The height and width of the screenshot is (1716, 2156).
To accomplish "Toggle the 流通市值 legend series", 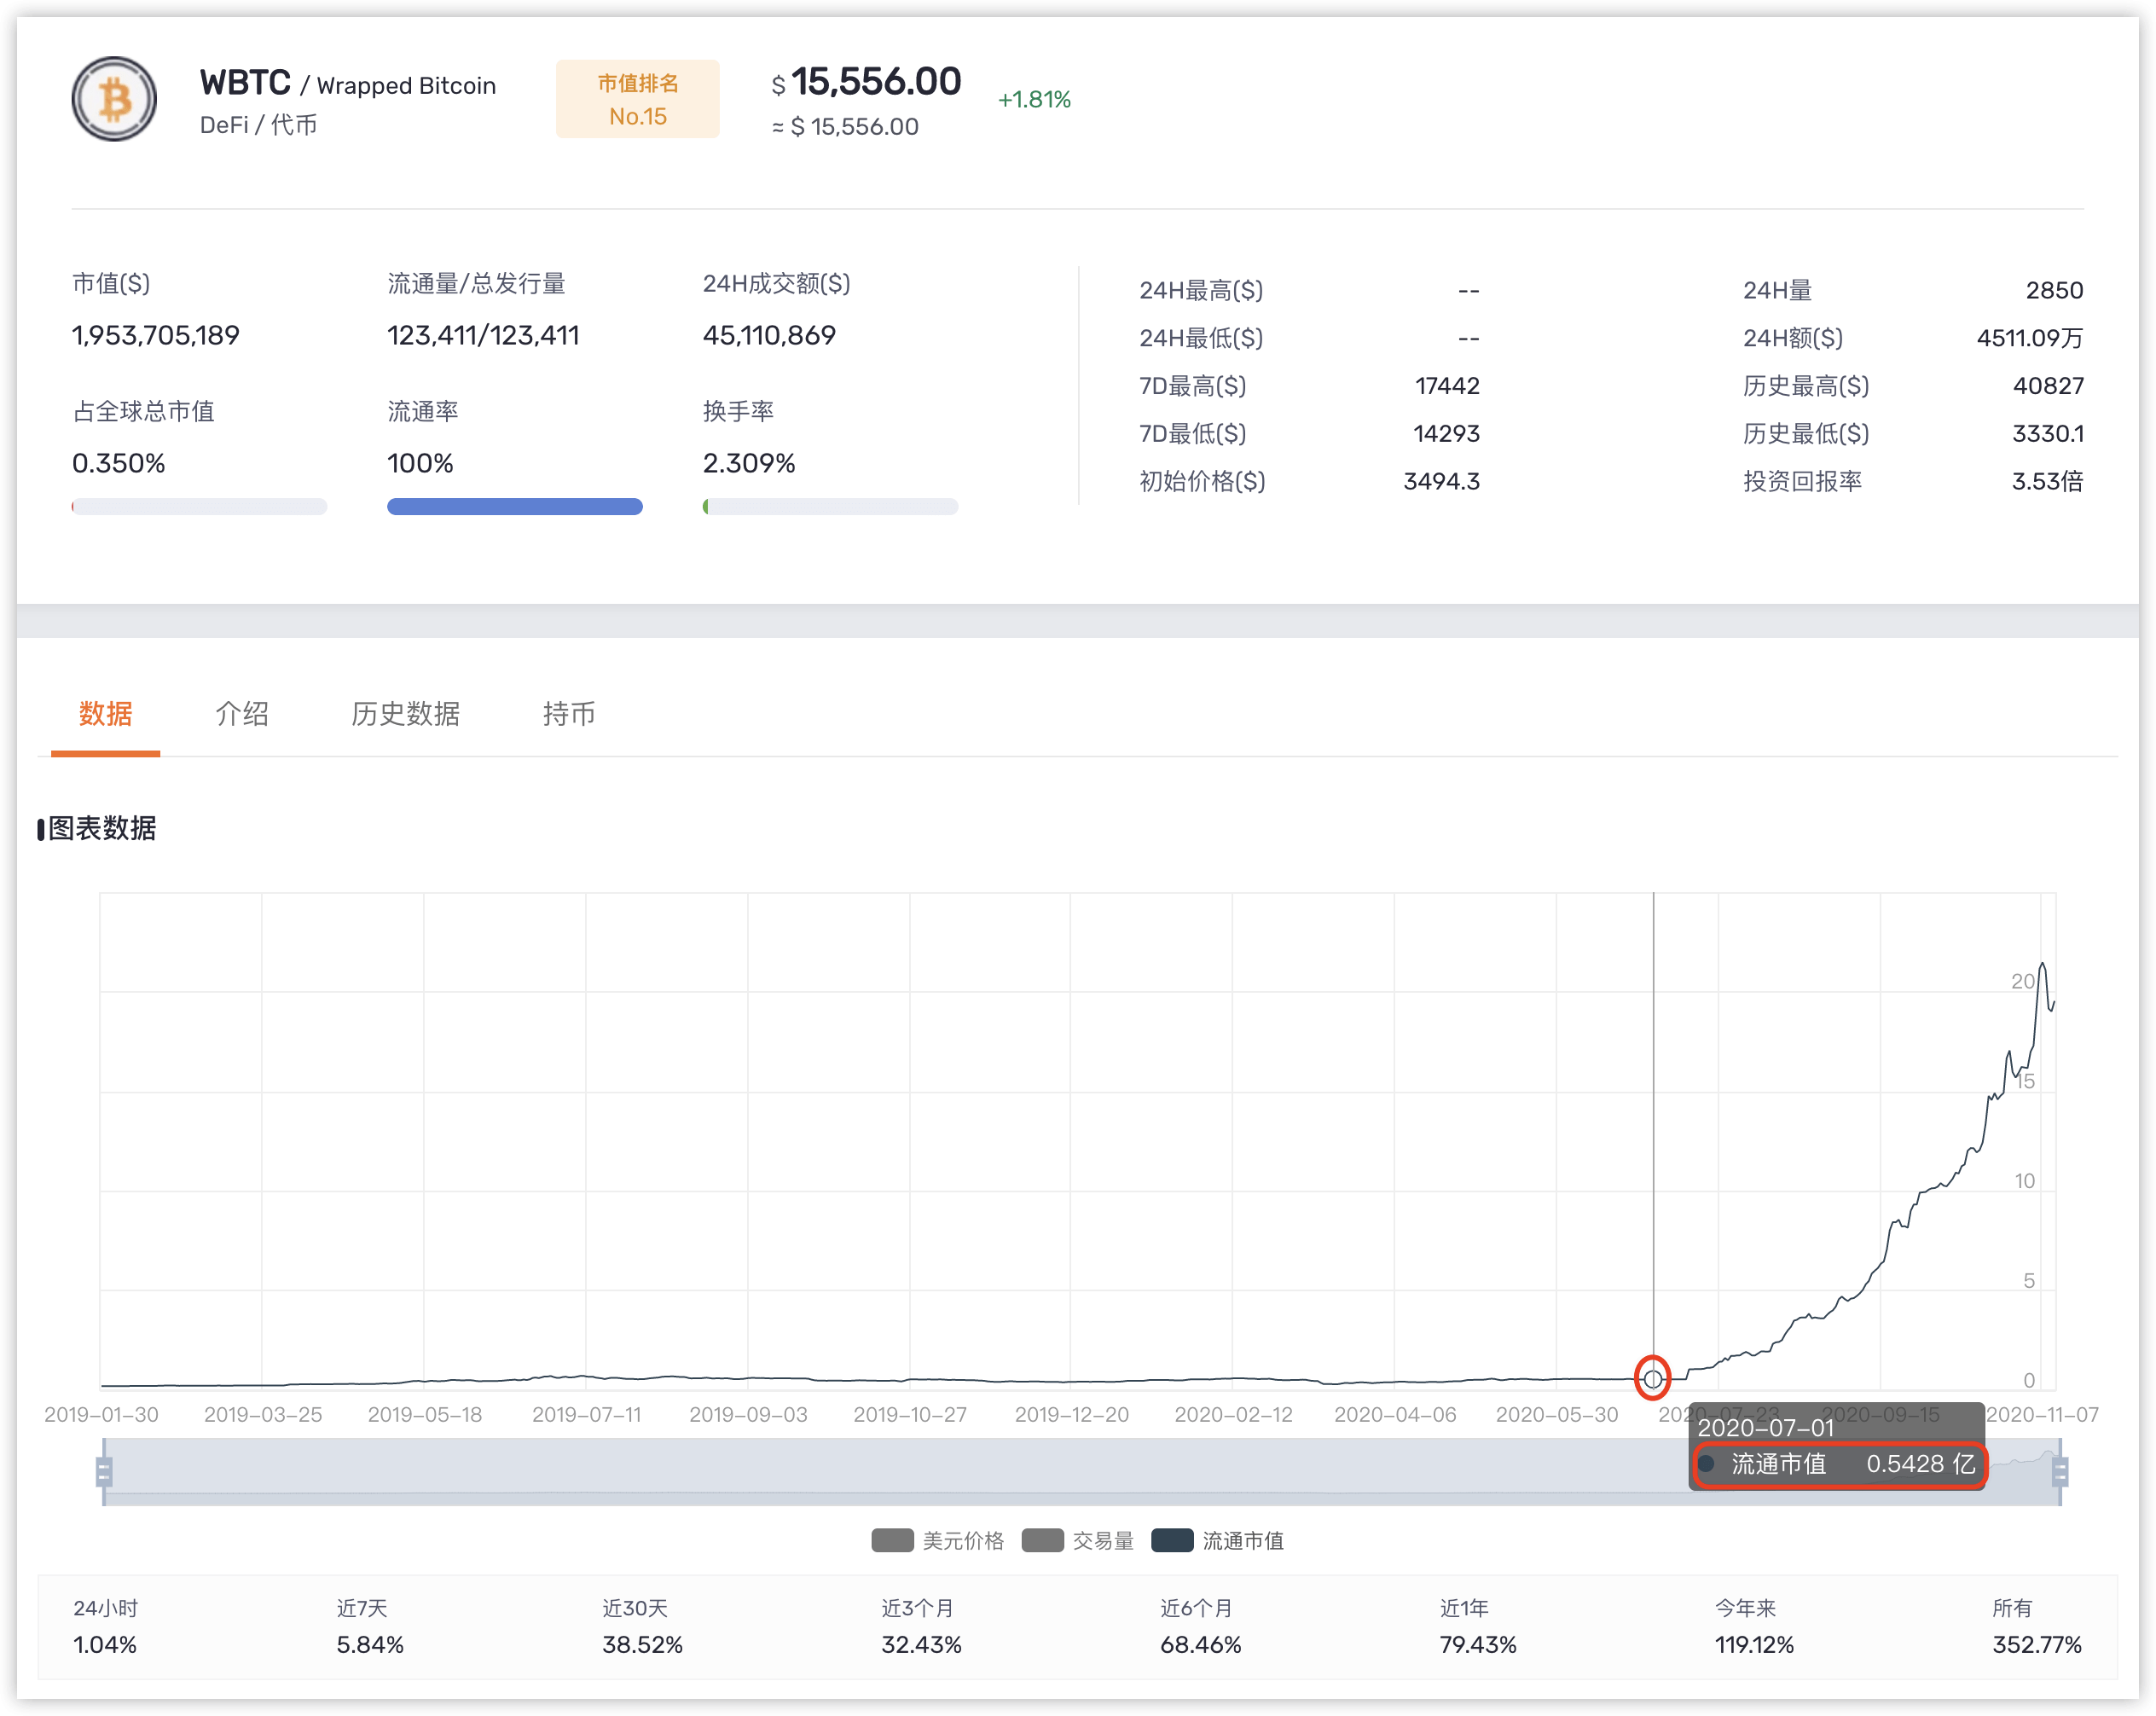I will click(x=1217, y=1540).
